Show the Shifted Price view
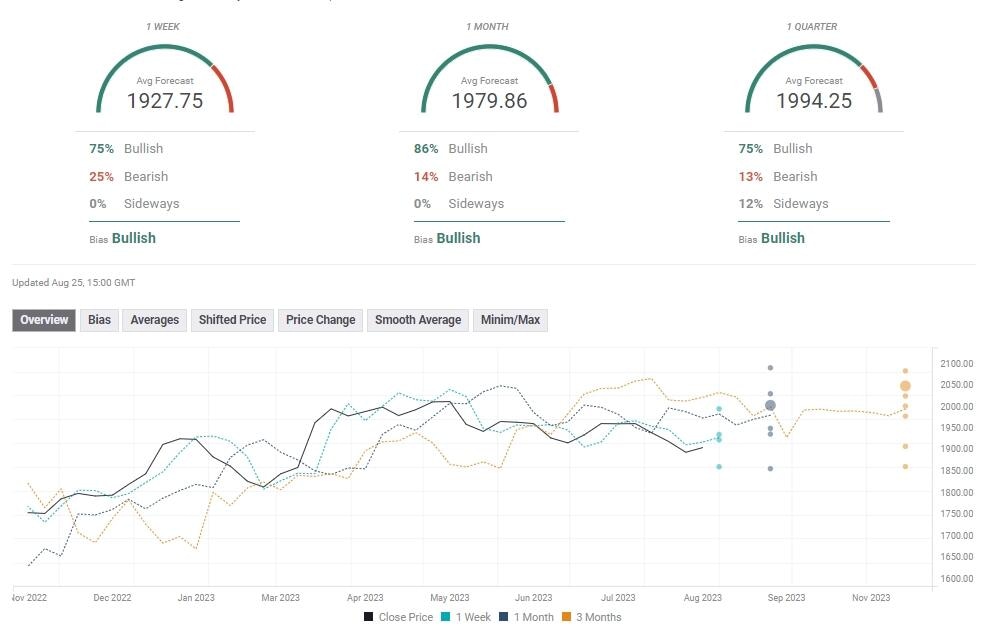 tap(232, 320)
